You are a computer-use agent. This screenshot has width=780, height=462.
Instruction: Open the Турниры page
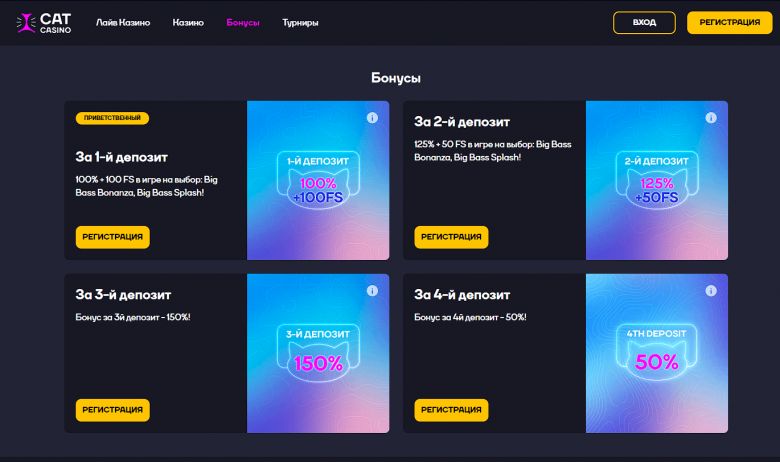[301, 22]
